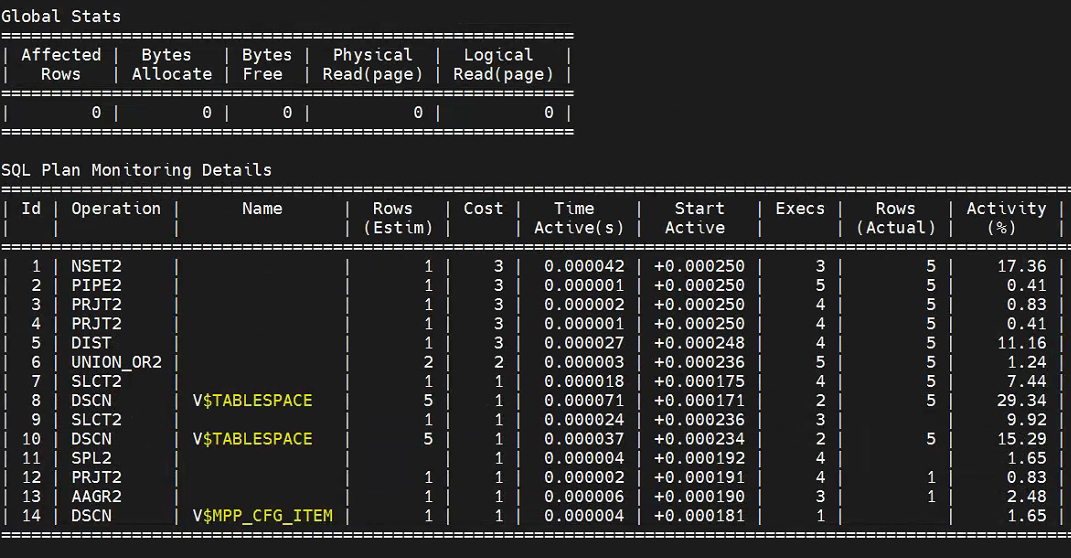Image resolution: width=1071 pixels, height=558 pixels.
Task: Select the SLCT2 operation in row 9
Action: tap(96, 419)
